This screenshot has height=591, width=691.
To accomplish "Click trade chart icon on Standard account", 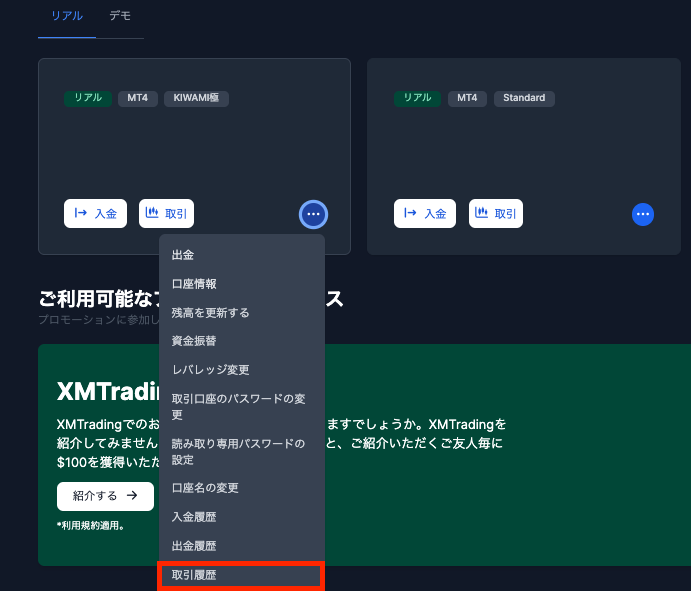I will pyautogui.click(x=482, y=213).
